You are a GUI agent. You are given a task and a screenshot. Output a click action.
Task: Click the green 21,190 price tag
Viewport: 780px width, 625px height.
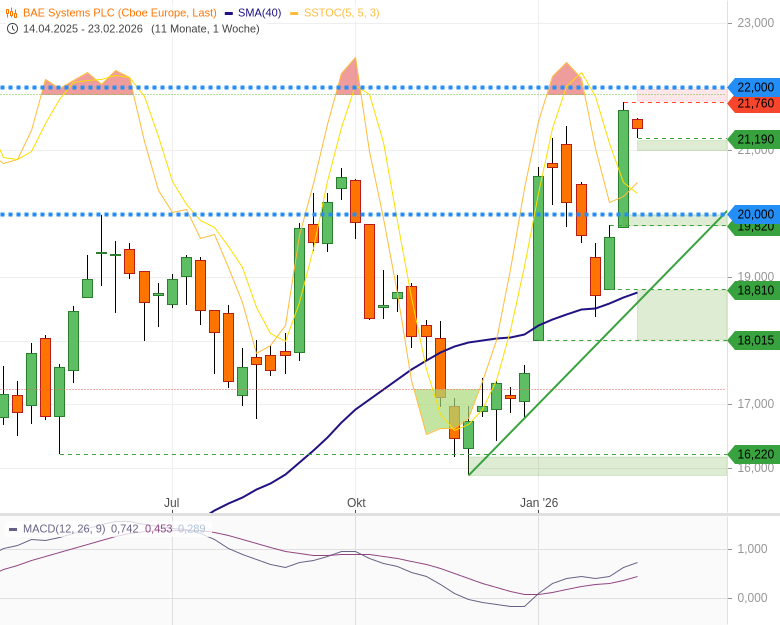point(755,139)
